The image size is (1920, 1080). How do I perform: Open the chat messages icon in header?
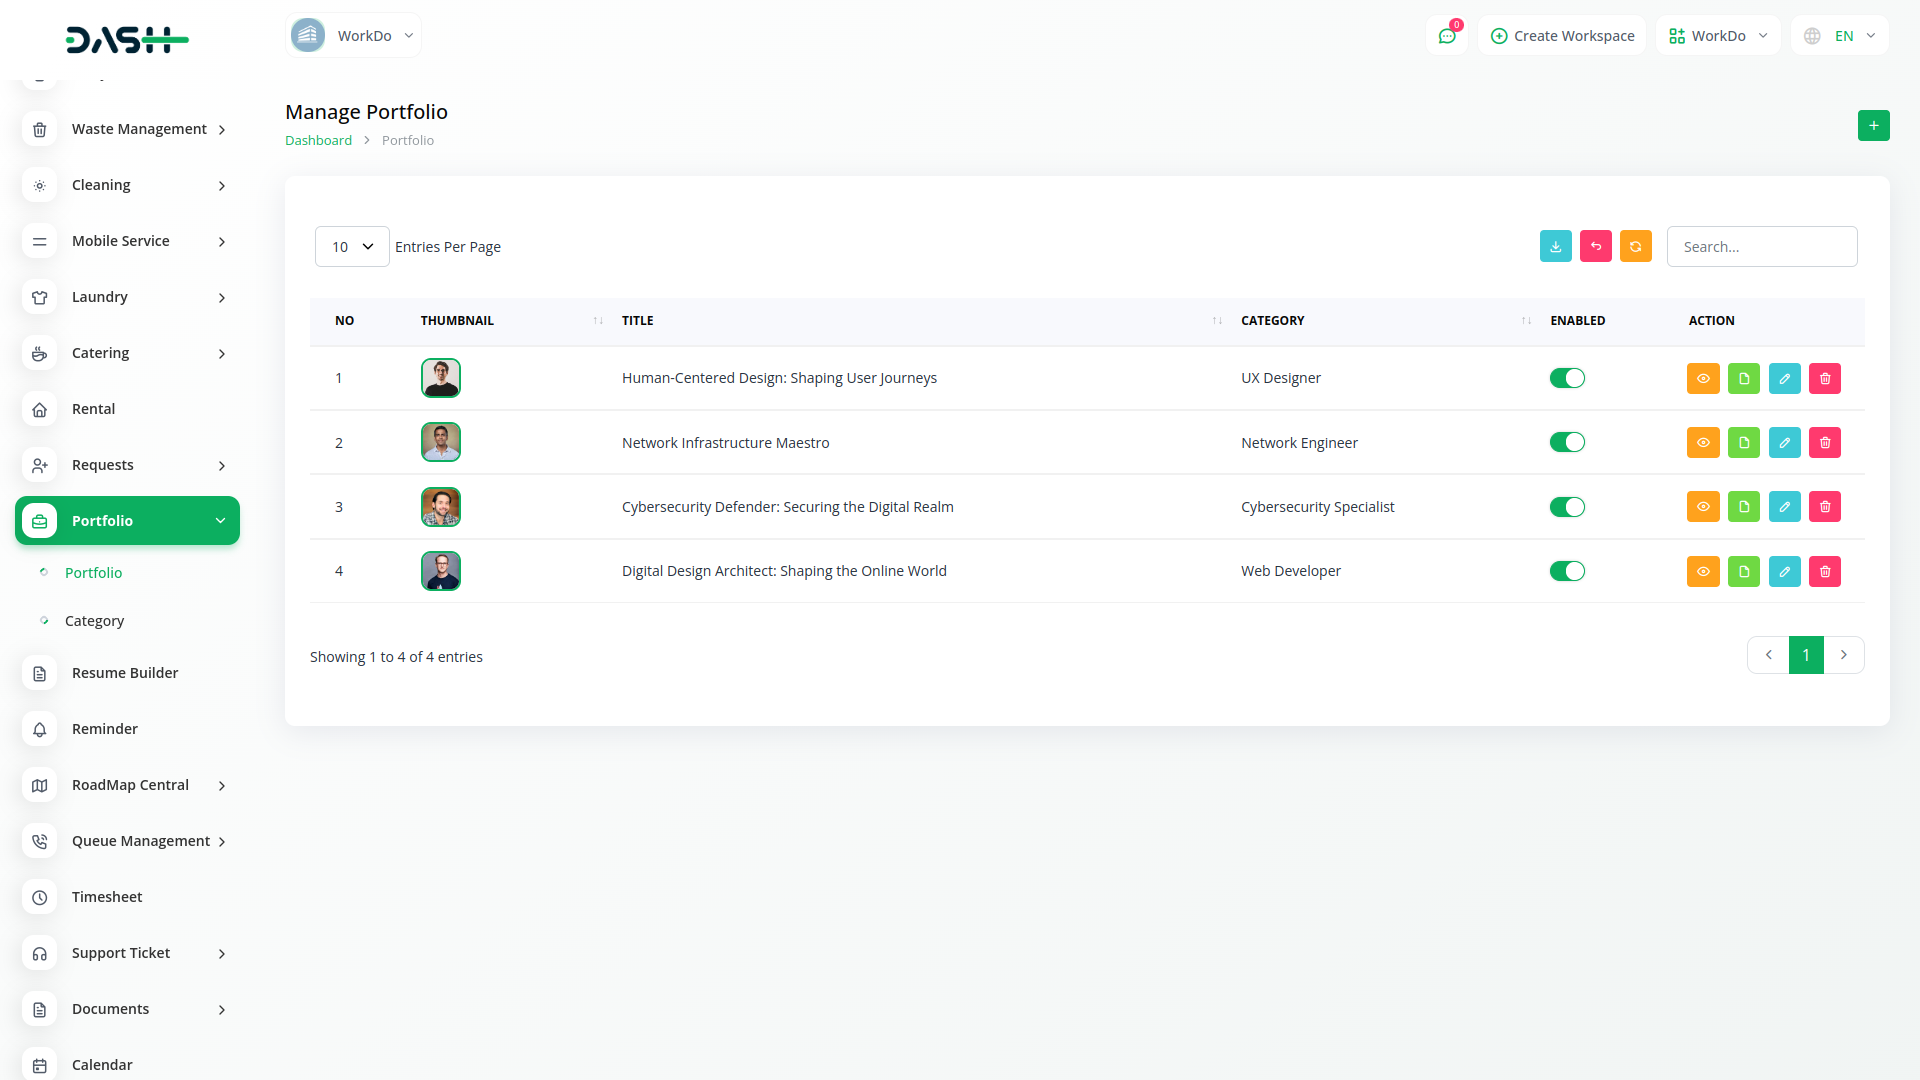(x=1446, y=36)
